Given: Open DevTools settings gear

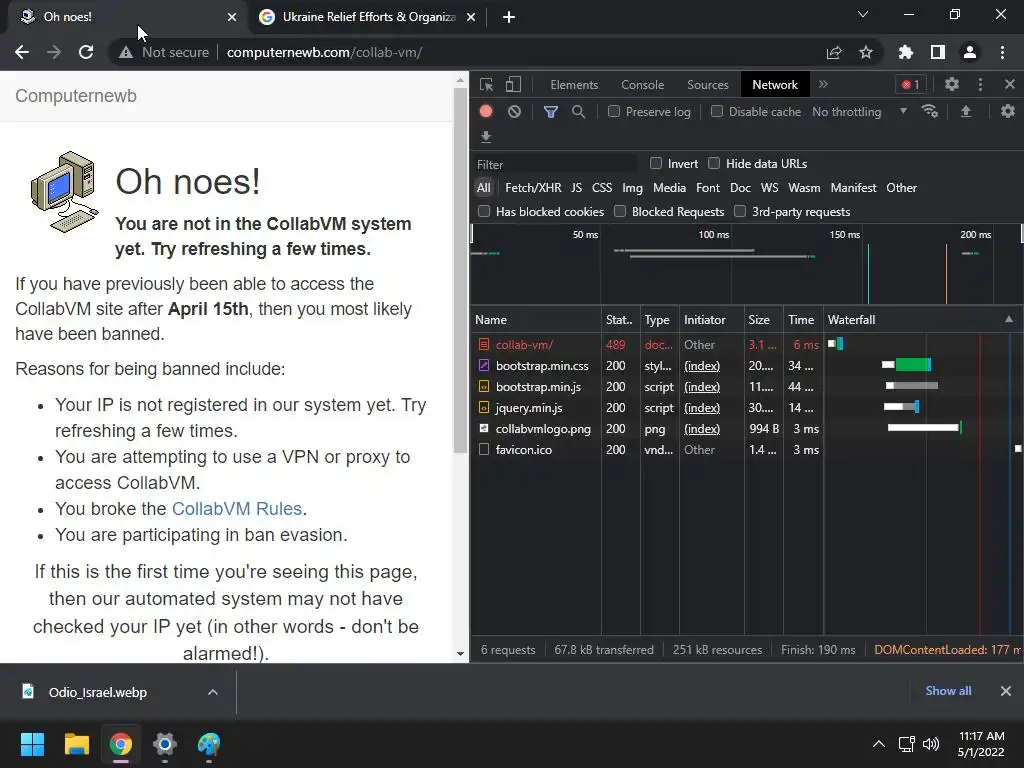Looking at the screenshot, I should [952, 84].
